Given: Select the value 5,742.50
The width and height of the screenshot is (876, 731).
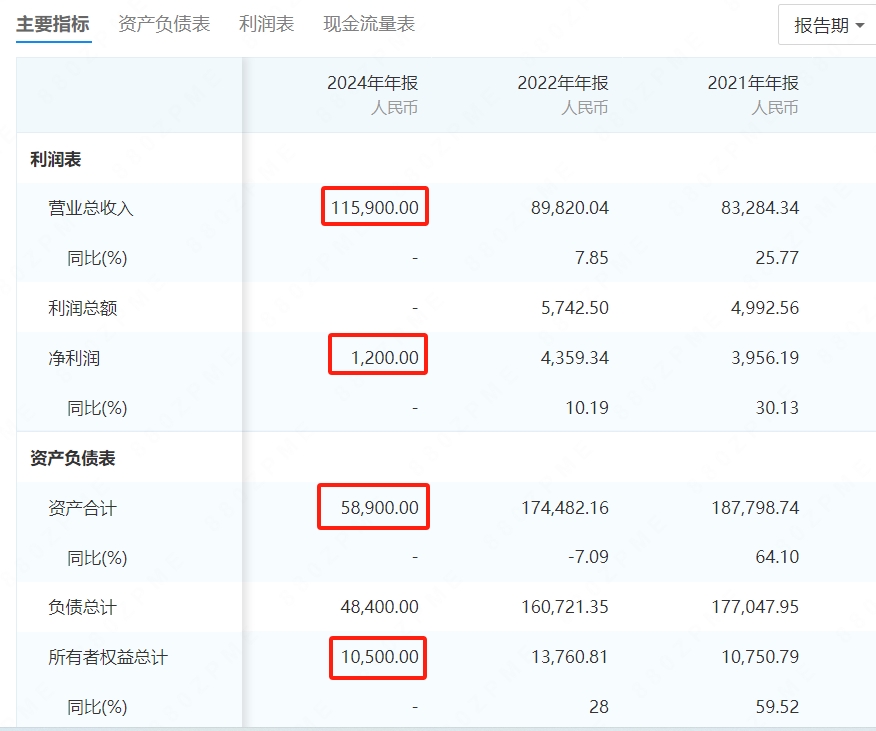Looking at the screenshot, I should point(575,308).
